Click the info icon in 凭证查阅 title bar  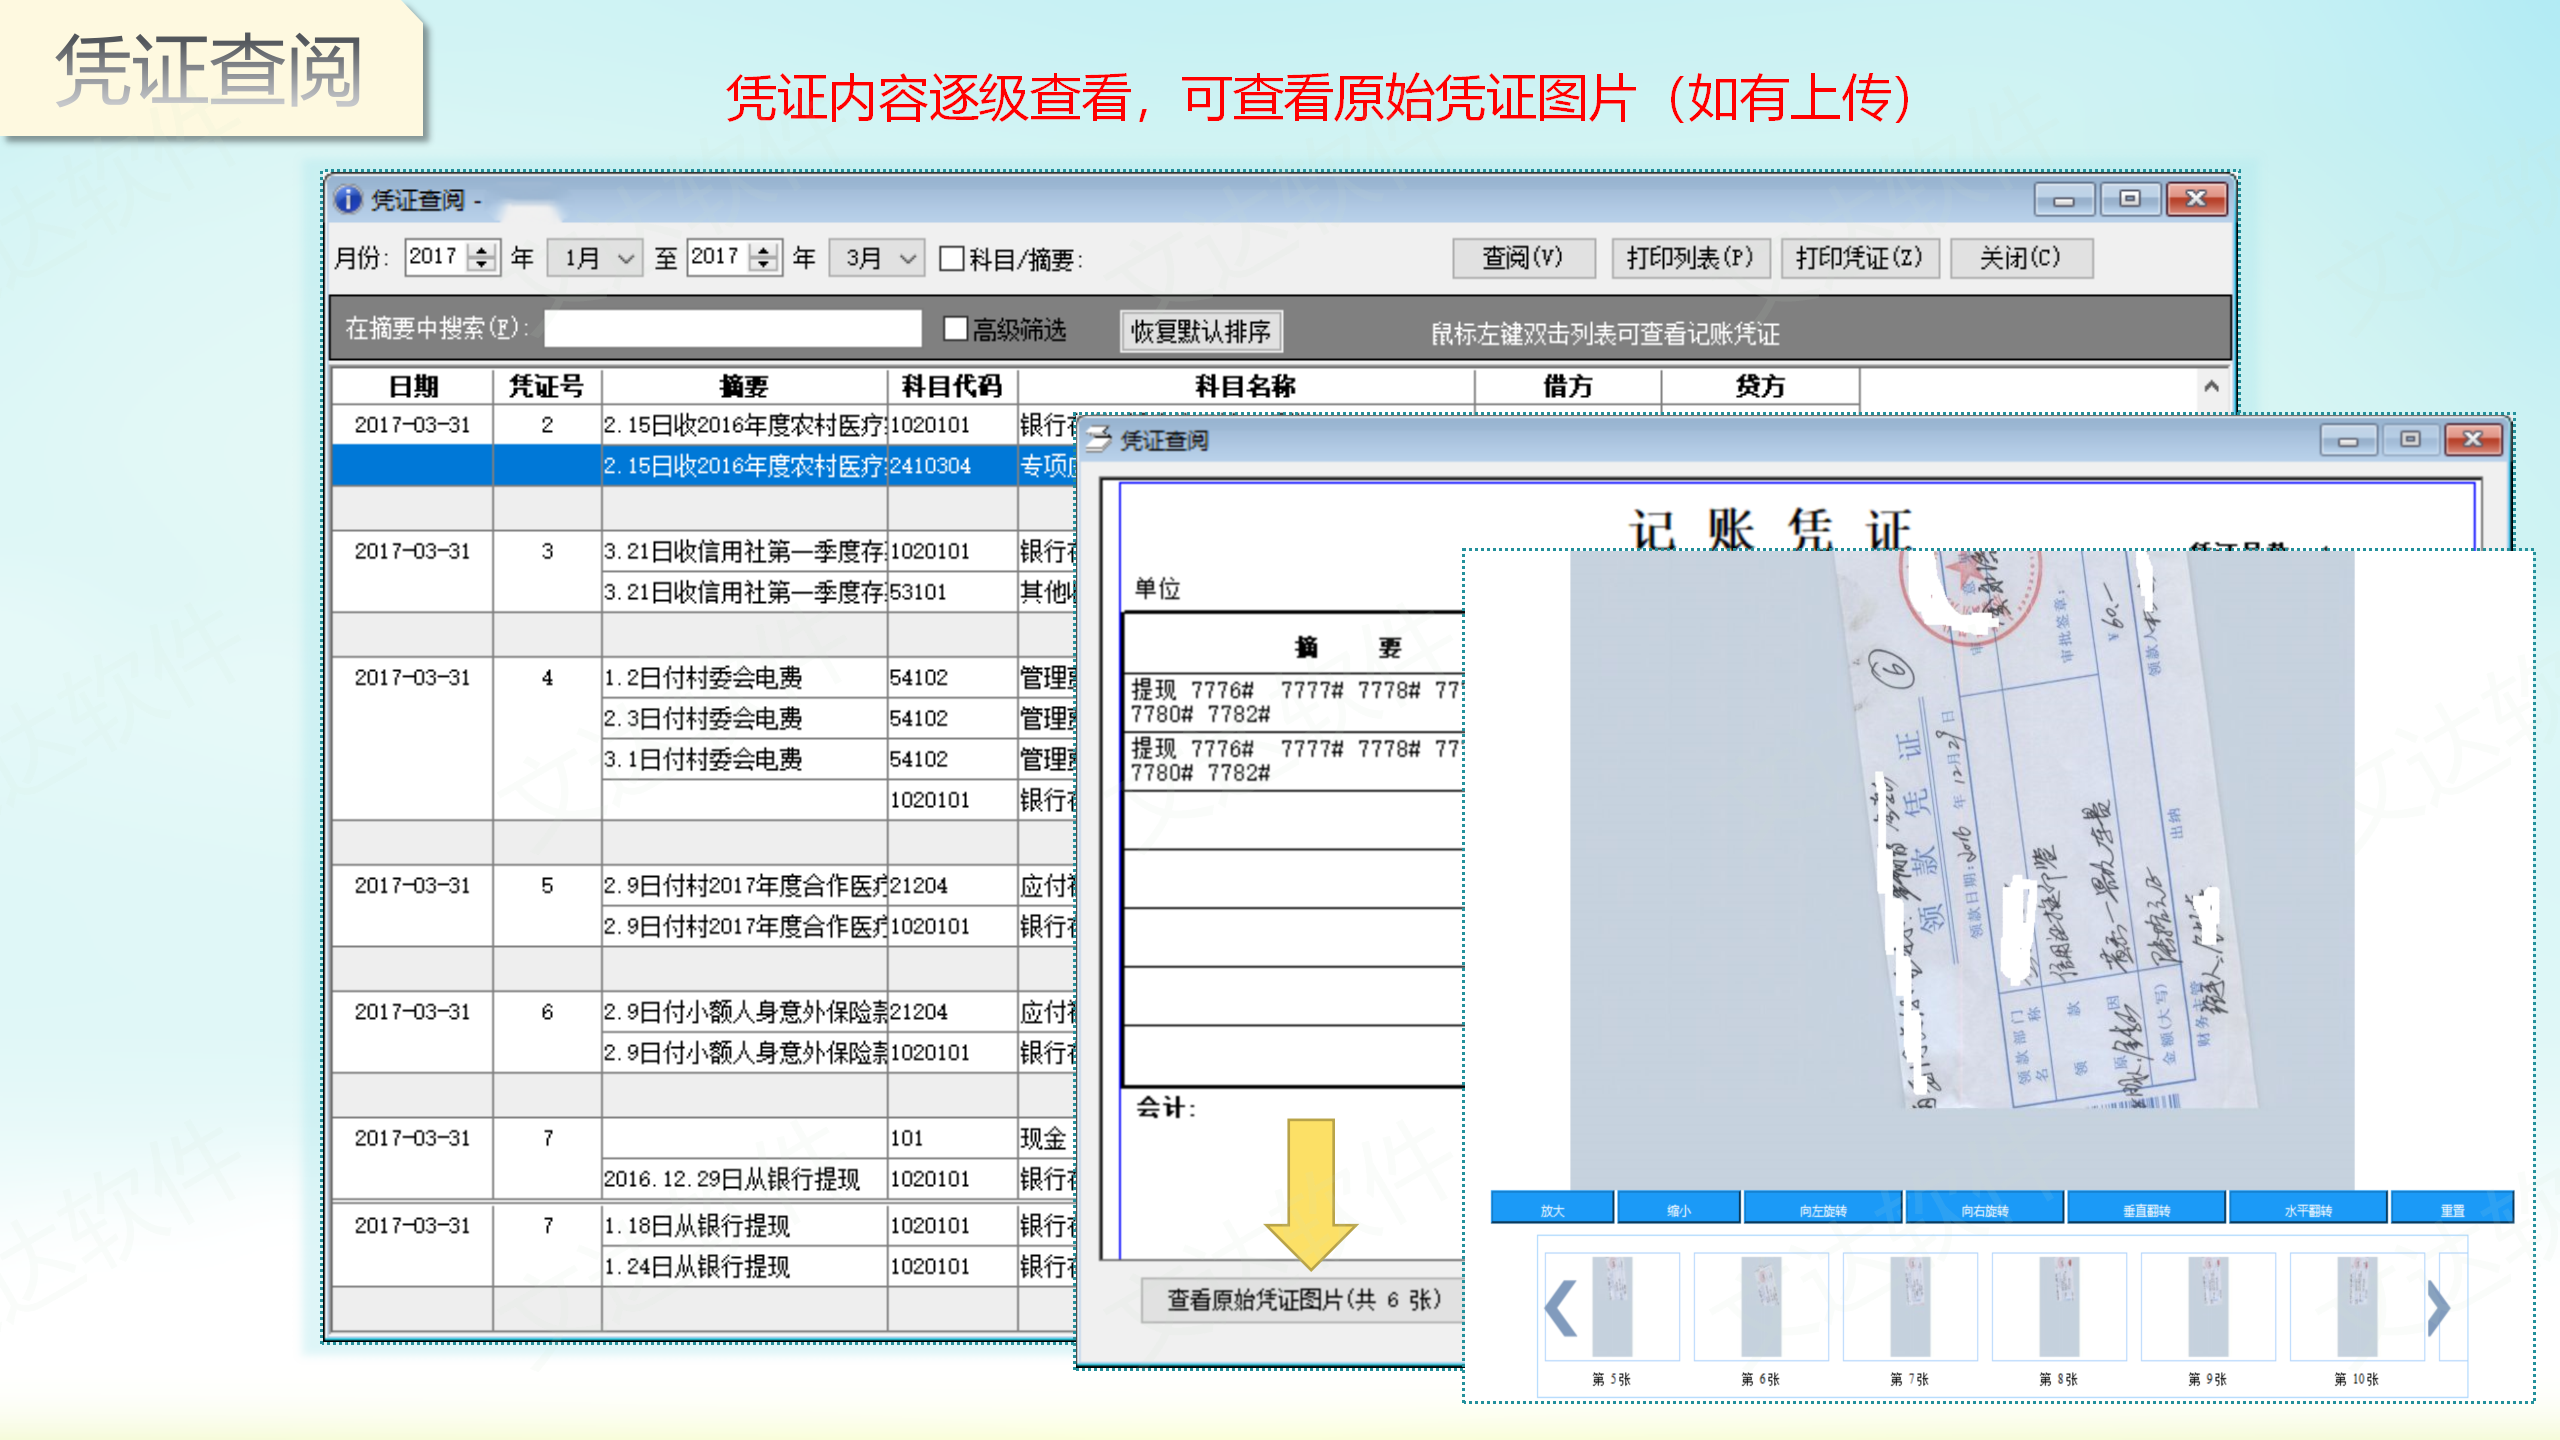coord(347,200)
